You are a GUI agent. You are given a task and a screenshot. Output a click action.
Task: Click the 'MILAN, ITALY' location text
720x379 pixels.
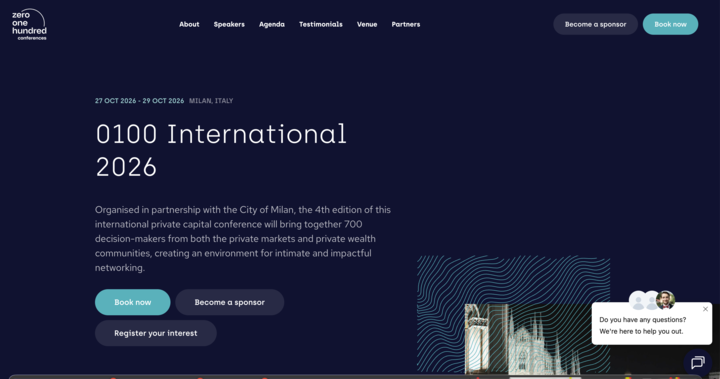(x=211, y=101)
